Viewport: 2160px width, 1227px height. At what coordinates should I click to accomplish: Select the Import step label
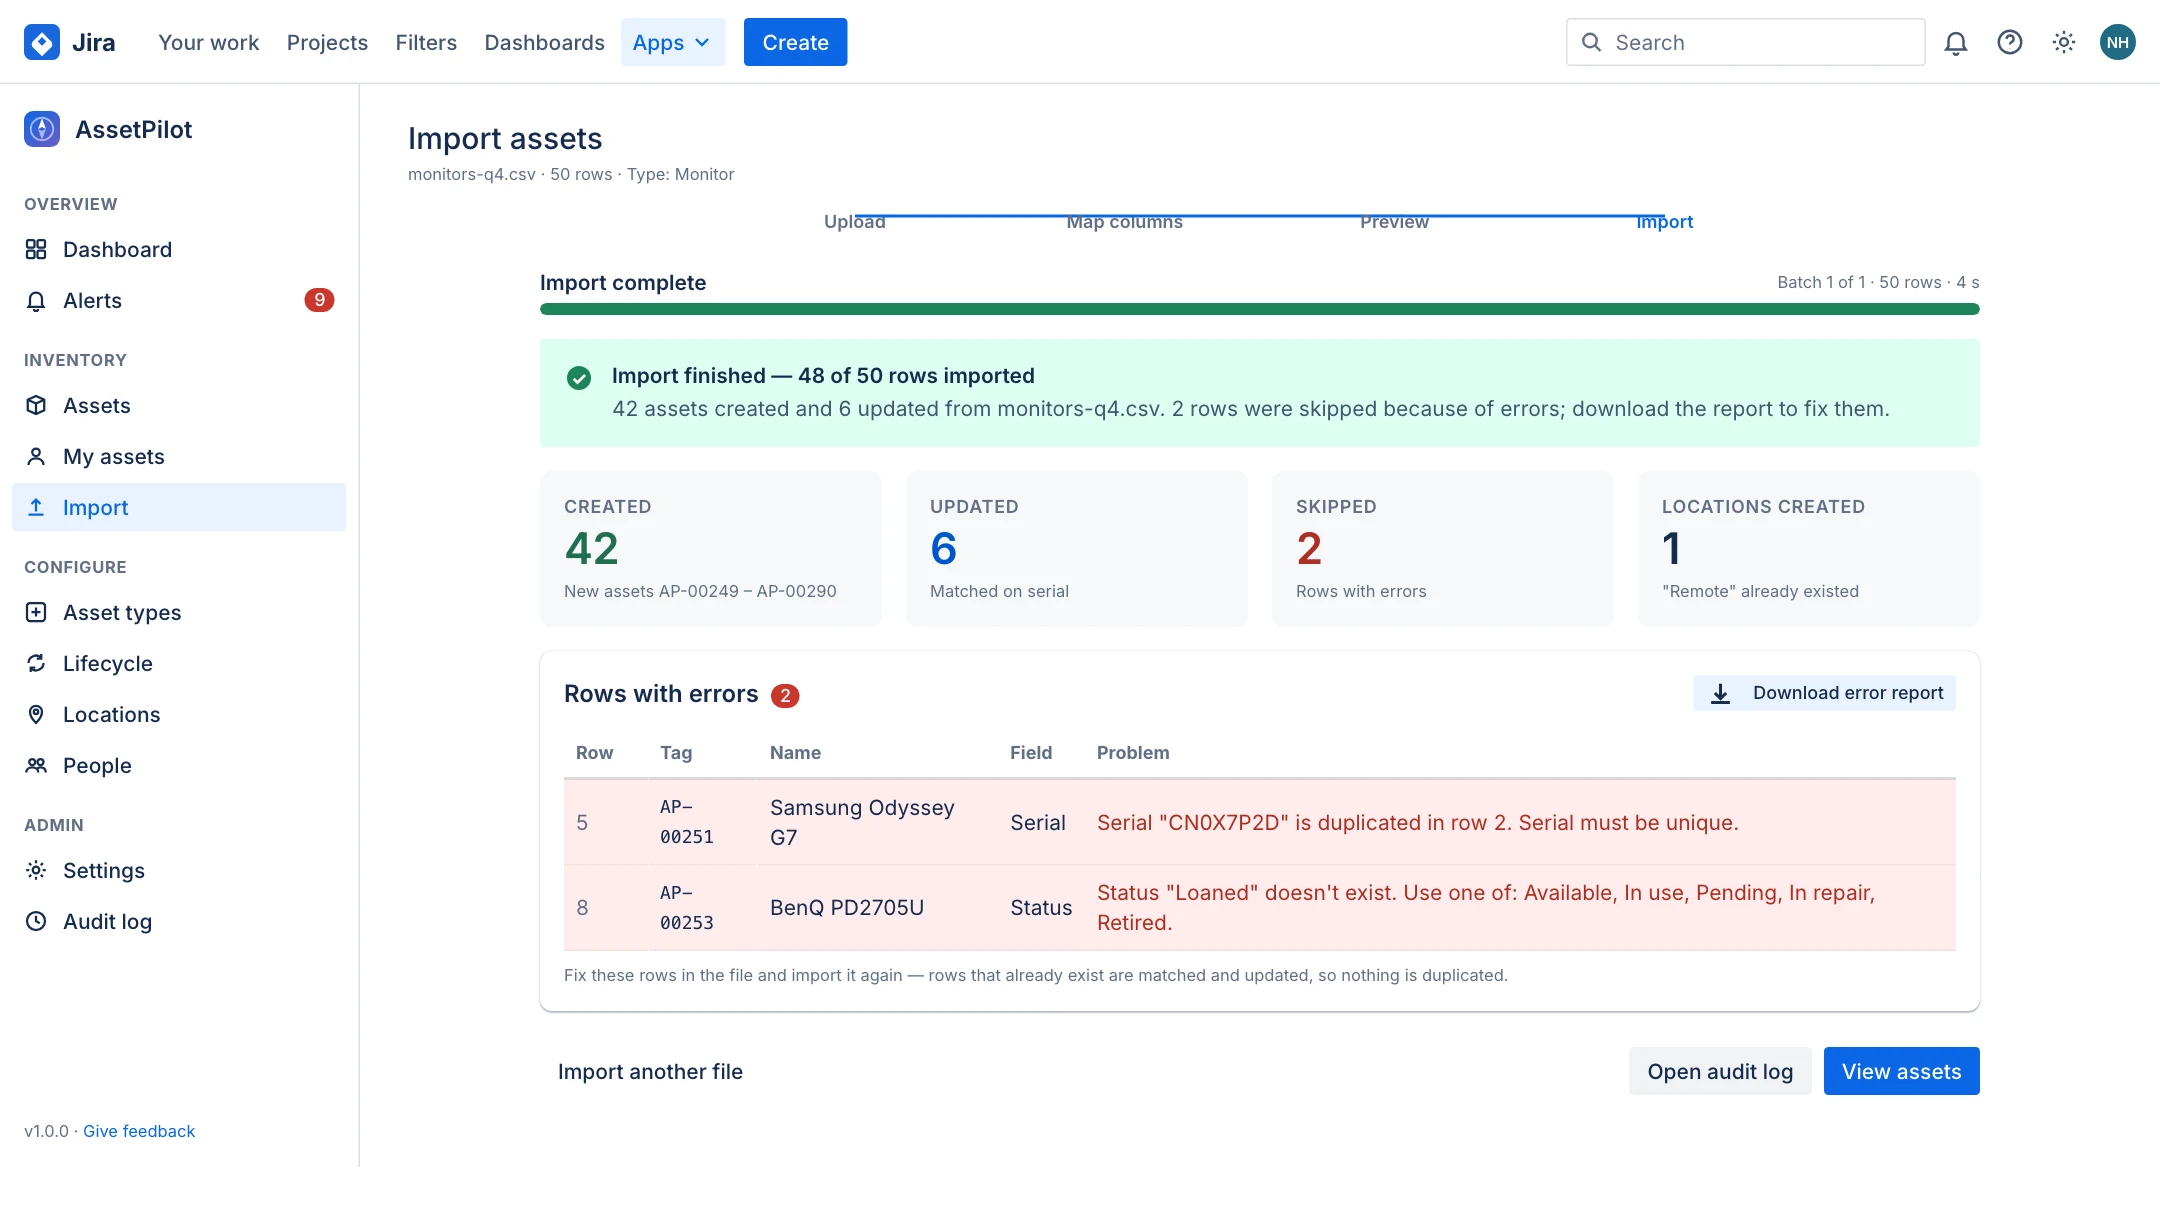click(x=1665, y=222)
